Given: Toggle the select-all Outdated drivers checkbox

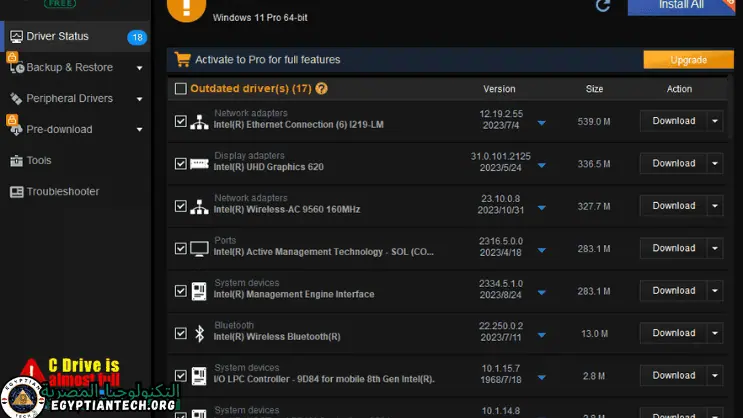Looking at the screenshot, I should coord(181,89).
